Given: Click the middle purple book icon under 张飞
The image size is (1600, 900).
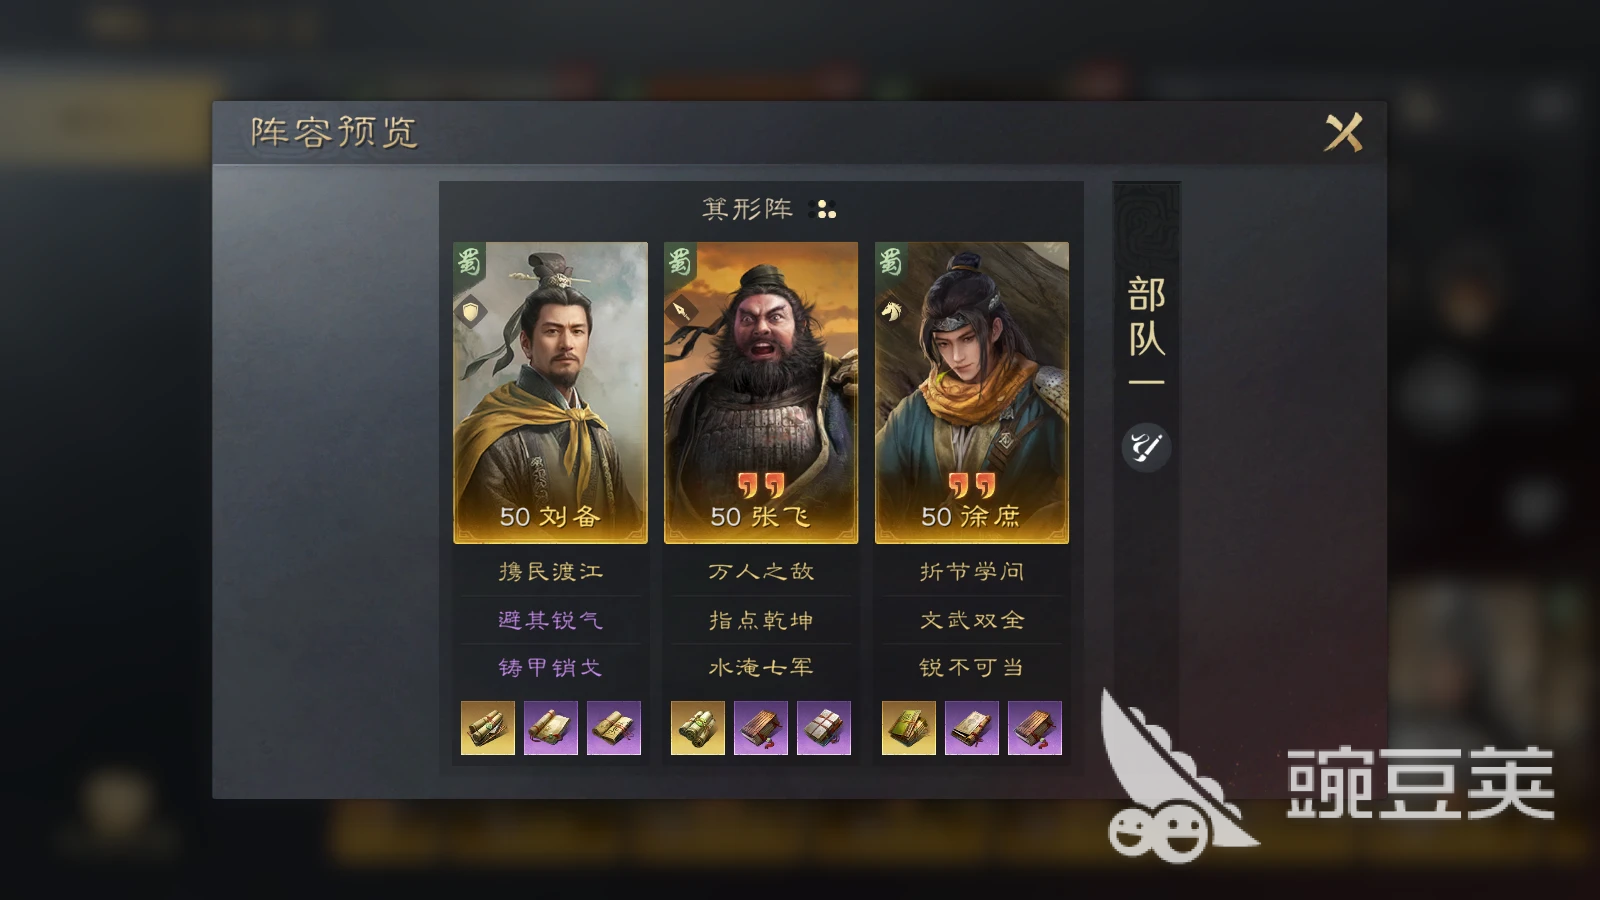Looking at the screenshot, I should (761, 727).
